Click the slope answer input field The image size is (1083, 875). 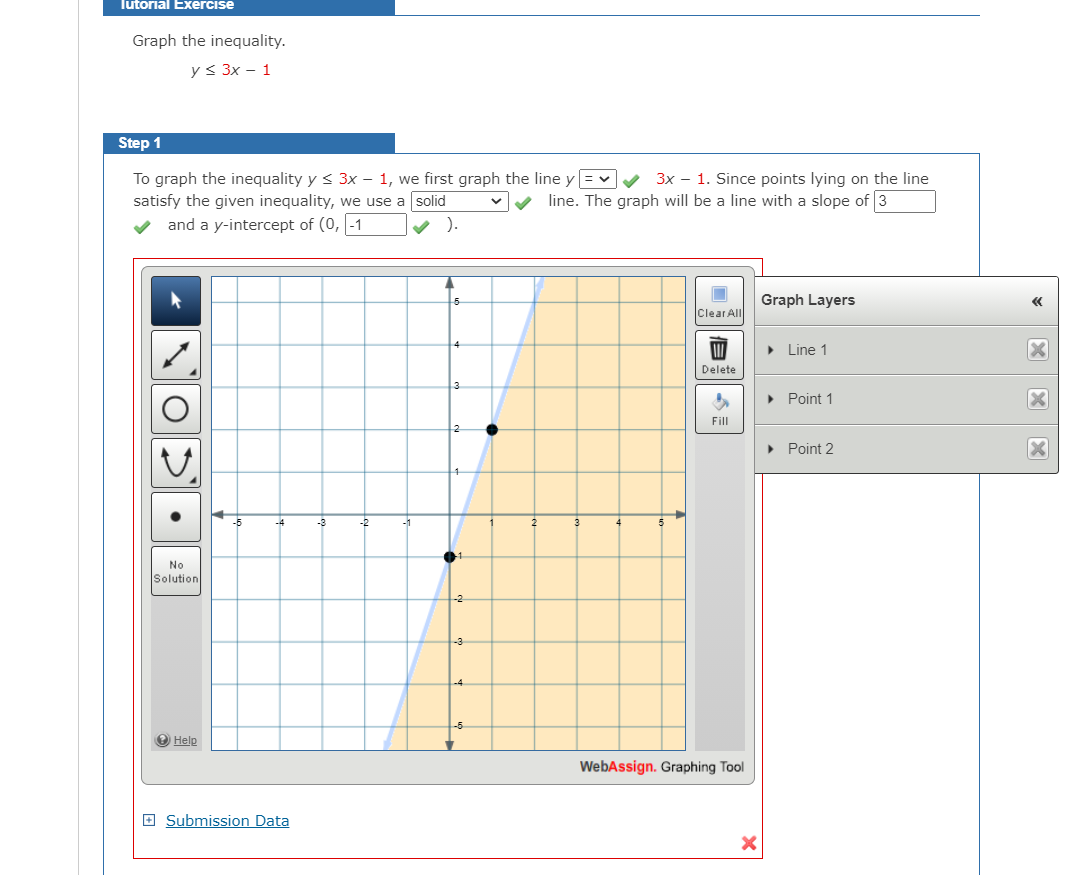[905, 201]
